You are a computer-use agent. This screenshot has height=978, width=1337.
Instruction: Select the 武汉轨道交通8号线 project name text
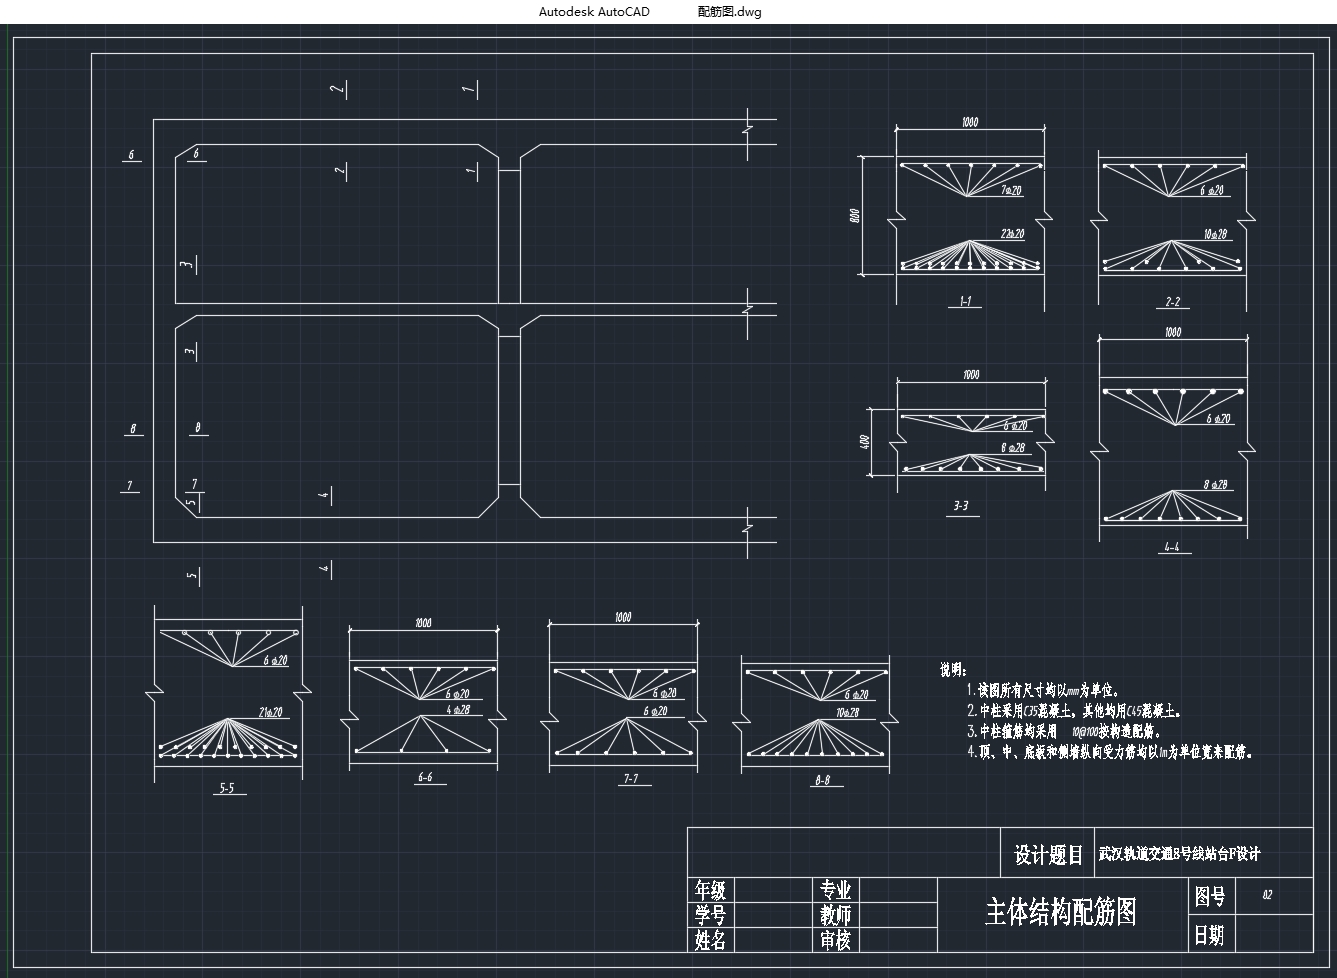tap(1179, 854)
